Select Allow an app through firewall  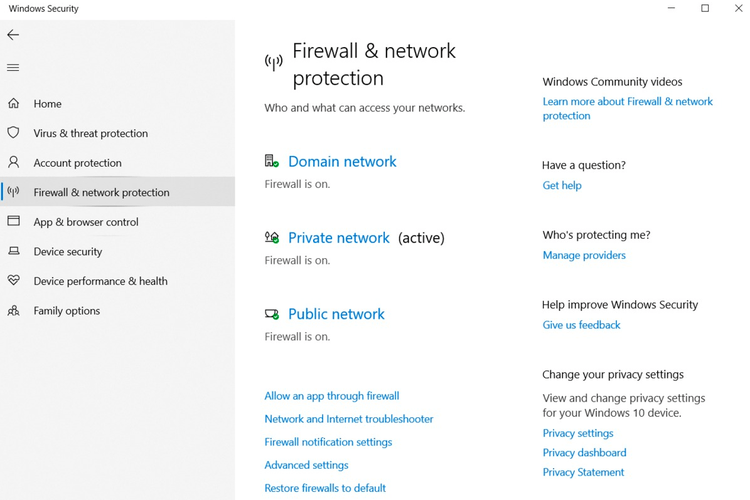[x=331, y=396]
